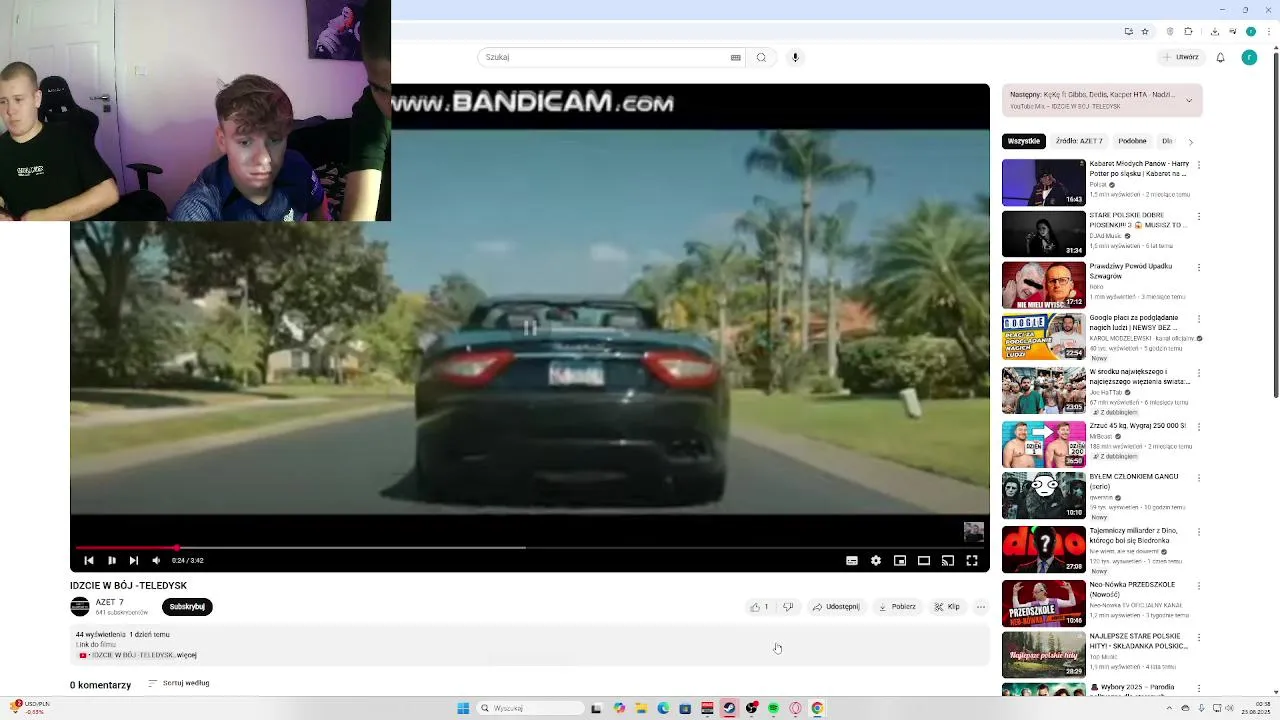This screenshot has width=1280, height=720.
Task: Open Chrome from the taskbar
Action: [x=817, y=708]
